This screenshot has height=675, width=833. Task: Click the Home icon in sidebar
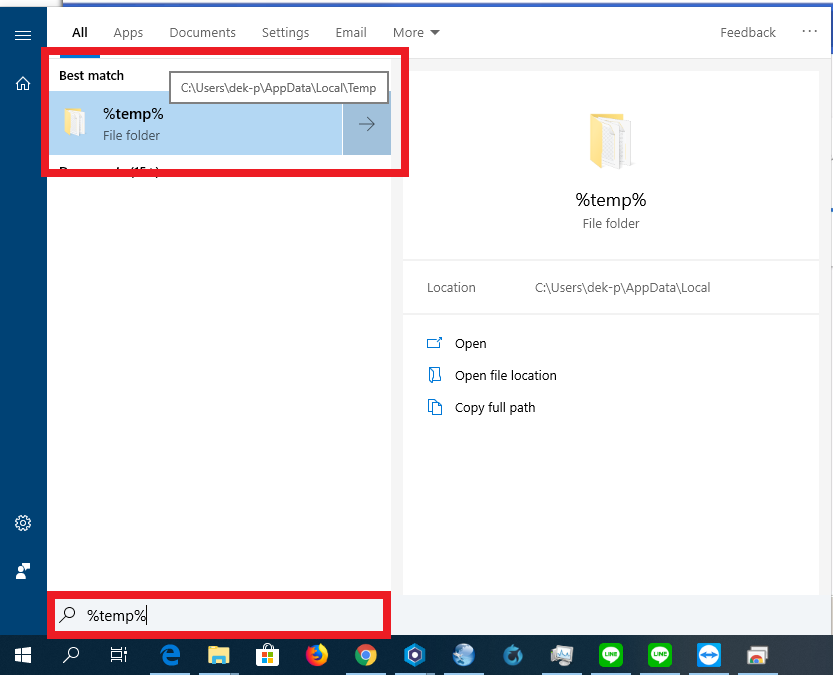pos(23,84)
